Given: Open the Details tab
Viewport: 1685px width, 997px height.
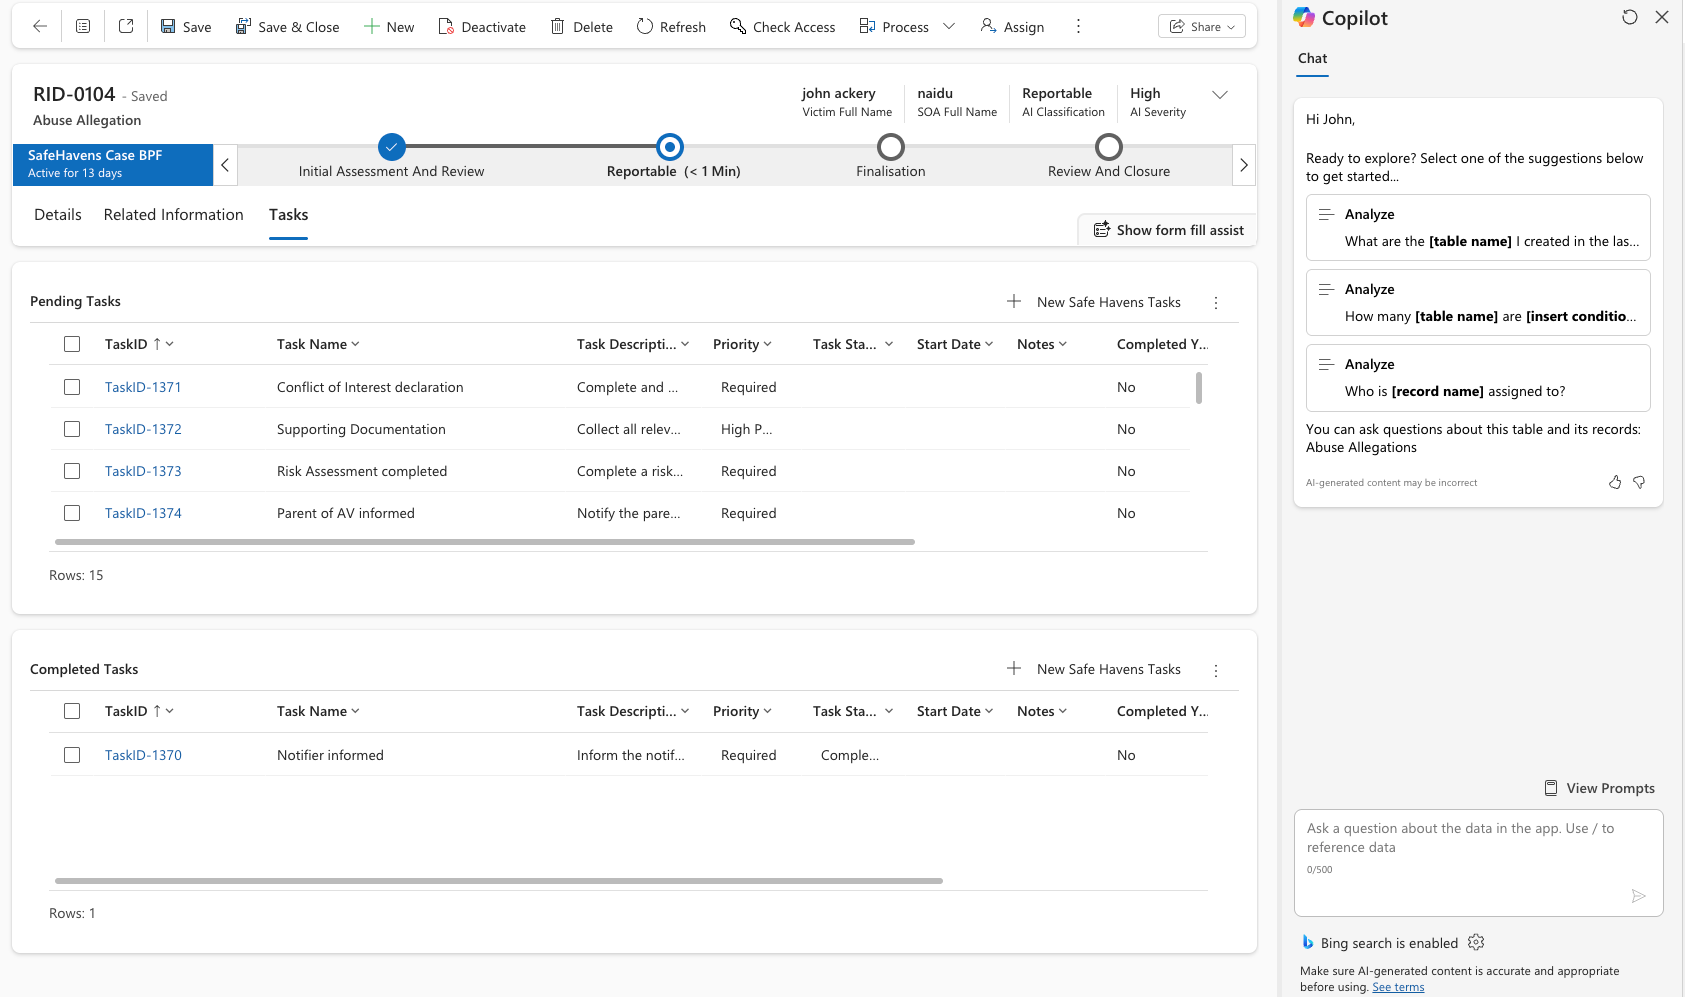Looking at the screenshot, I should [x=58, y=215].
